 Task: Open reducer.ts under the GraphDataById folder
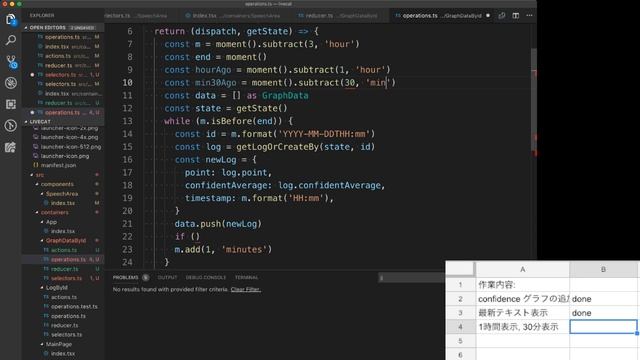tap(64, 269)
